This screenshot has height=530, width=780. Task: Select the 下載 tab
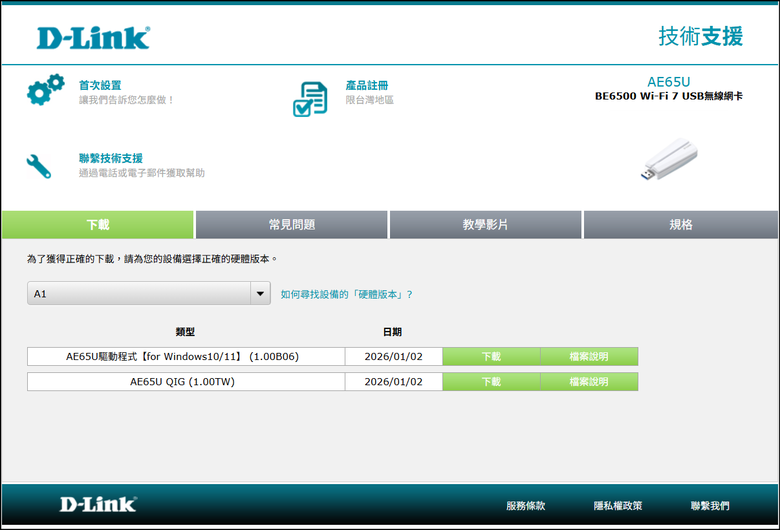[x=98, y=224]
